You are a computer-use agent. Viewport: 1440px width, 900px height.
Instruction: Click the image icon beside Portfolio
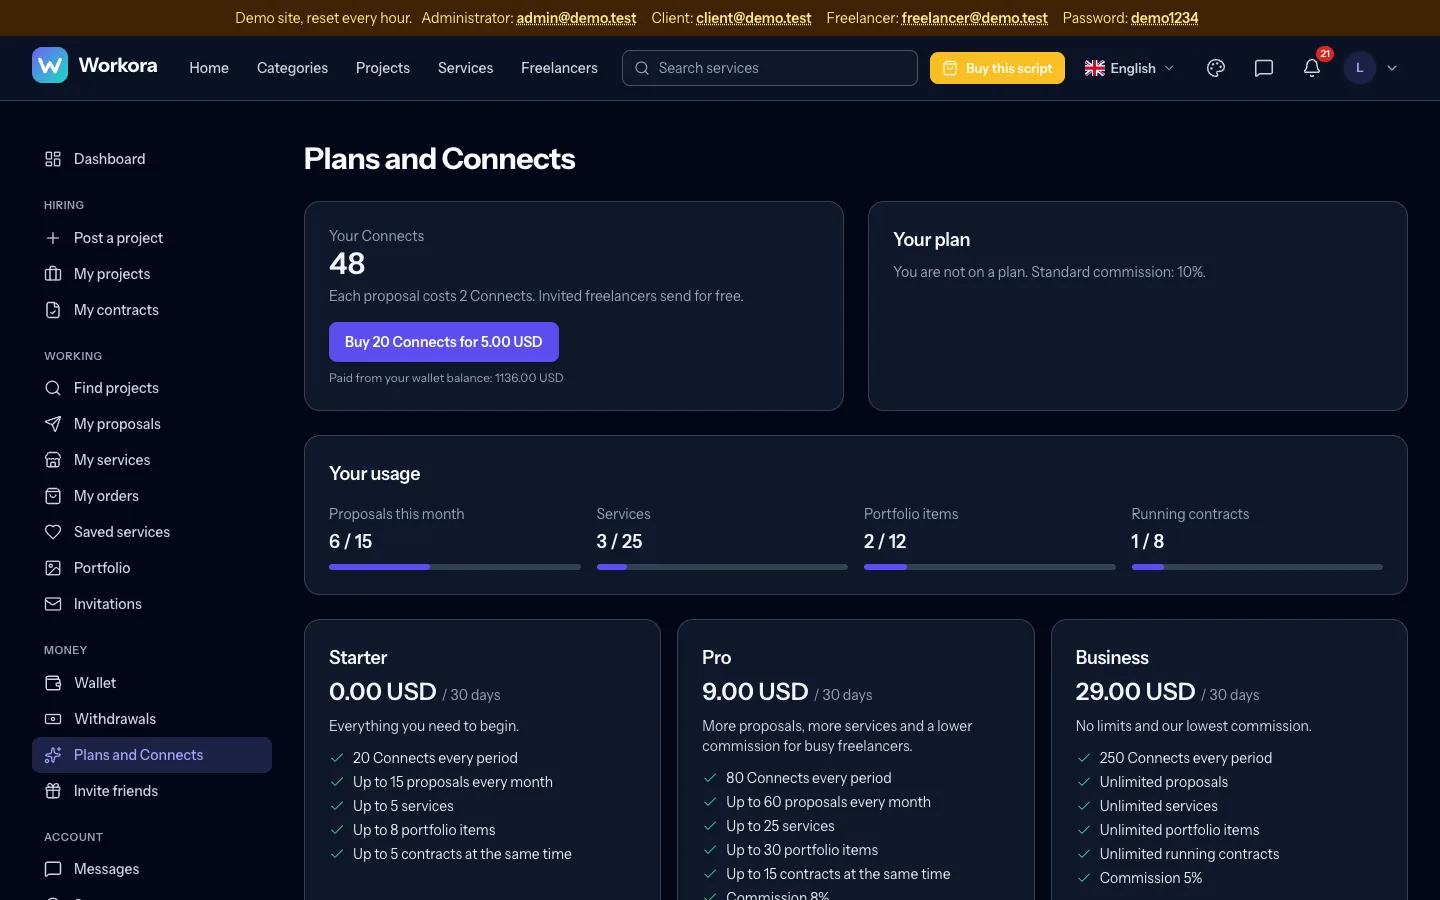53,568
